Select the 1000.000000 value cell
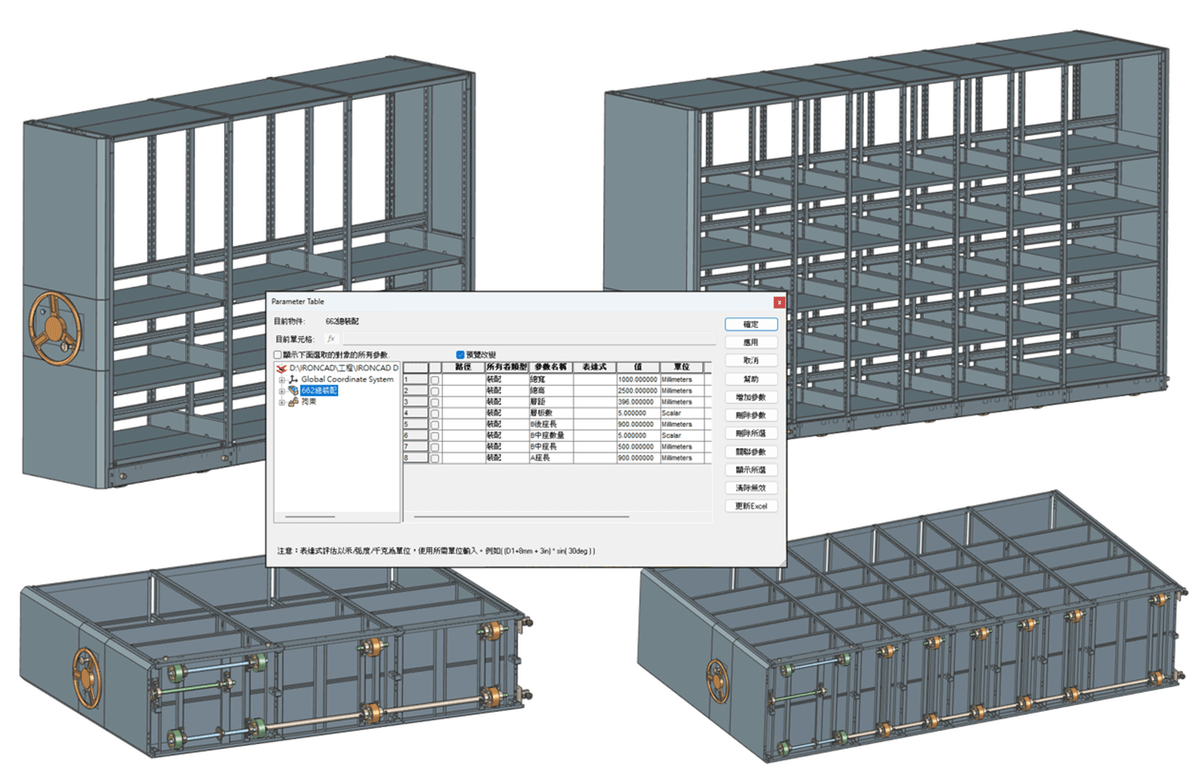The width and height of the screenshot is (1200, 780). pos(637,380)
